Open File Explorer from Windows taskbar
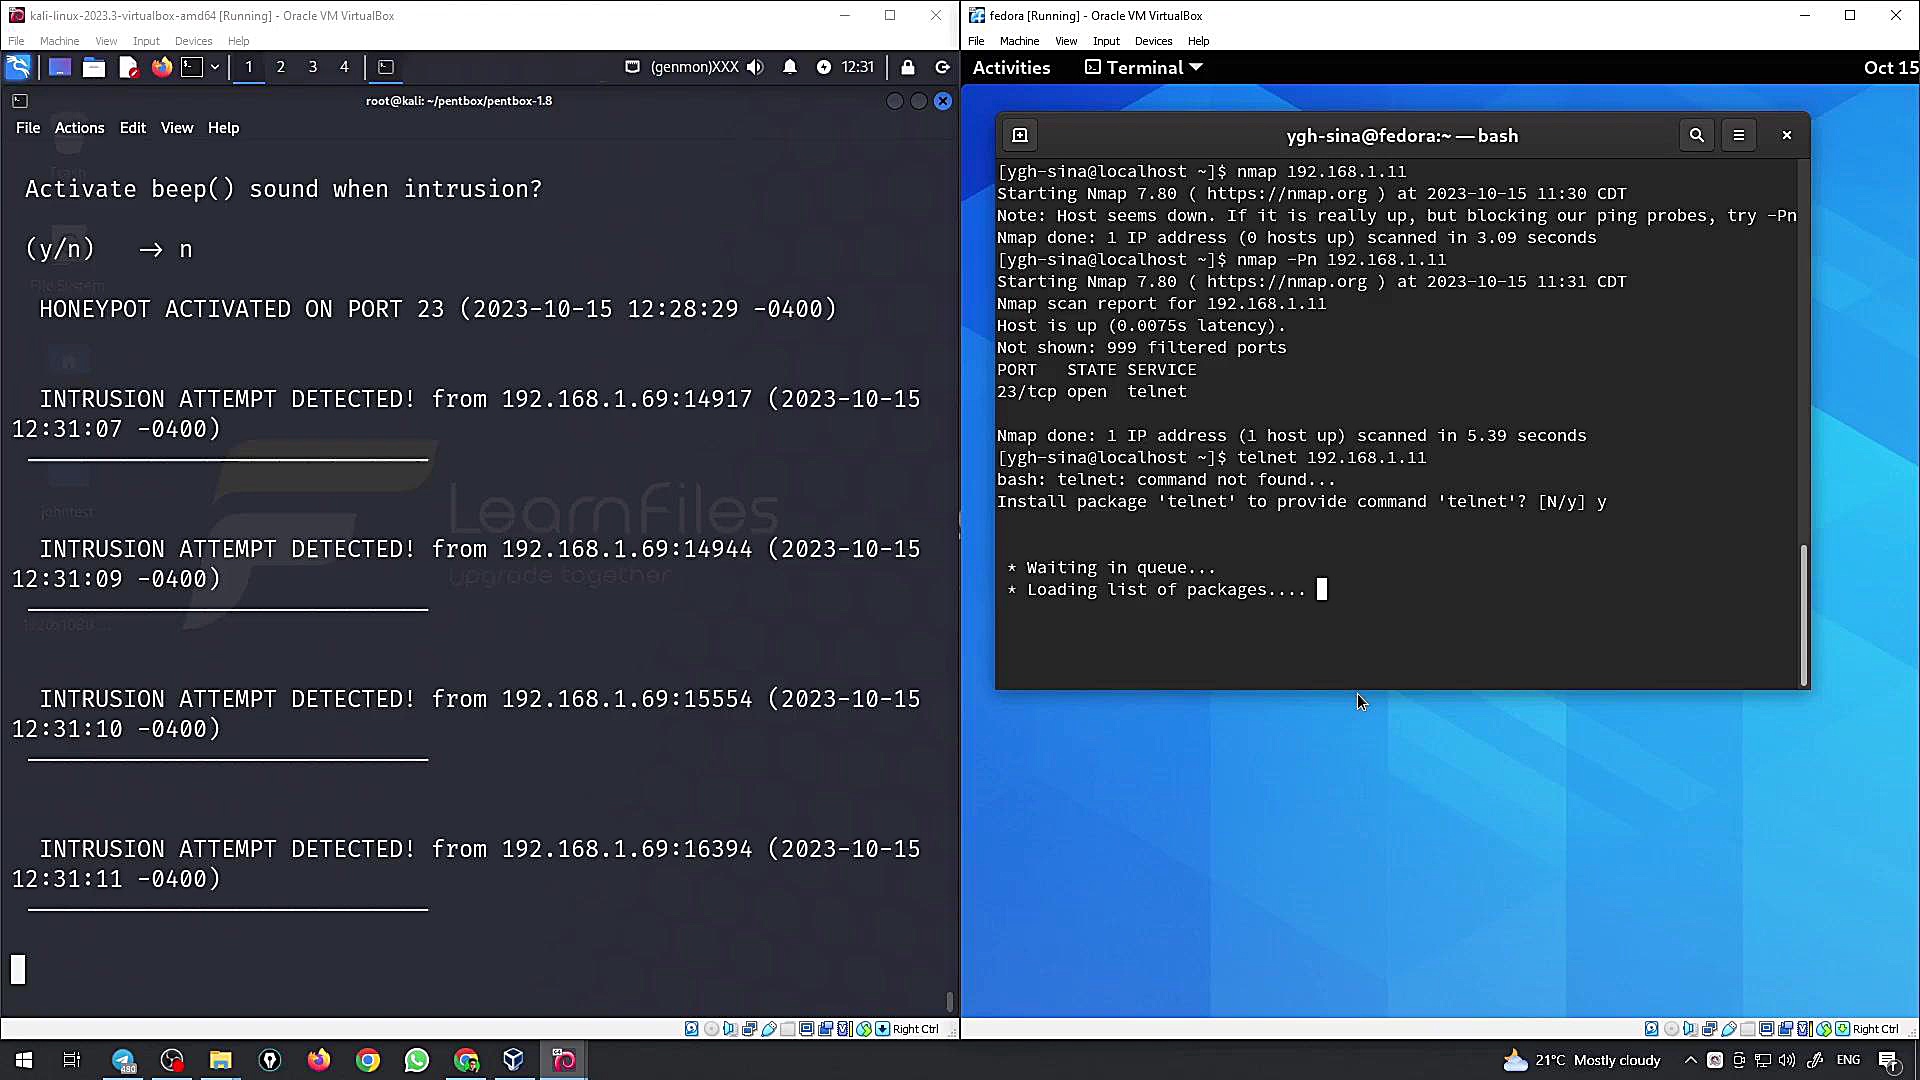Viewport: 1920px width, 1080px height. click(220, 1060)
